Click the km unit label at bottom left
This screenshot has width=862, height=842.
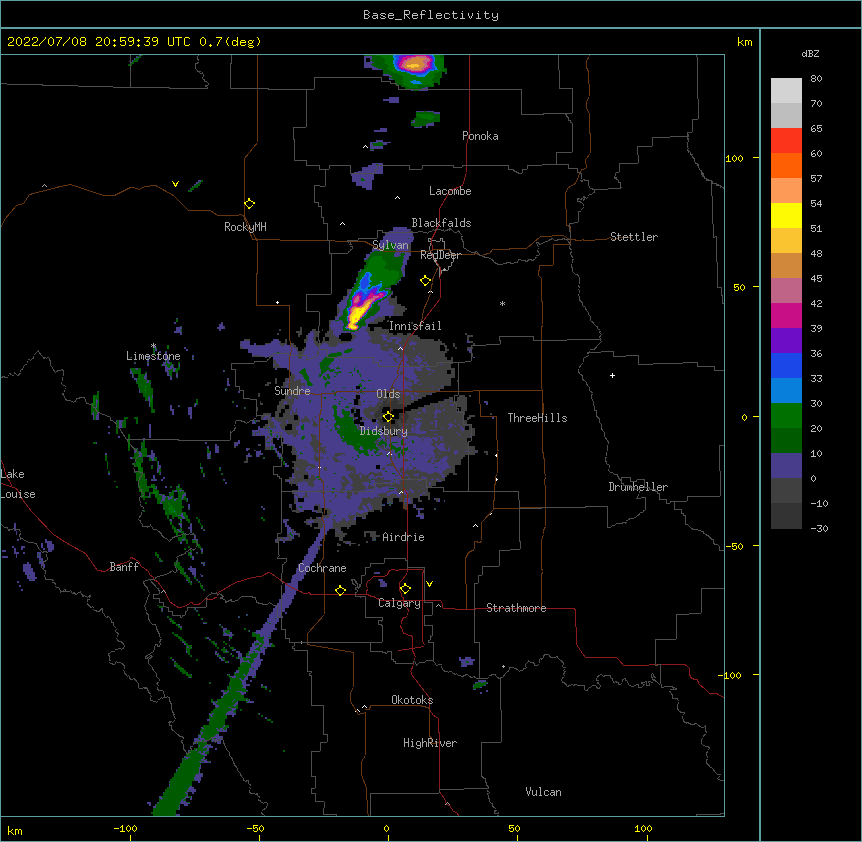pos(15,831)
